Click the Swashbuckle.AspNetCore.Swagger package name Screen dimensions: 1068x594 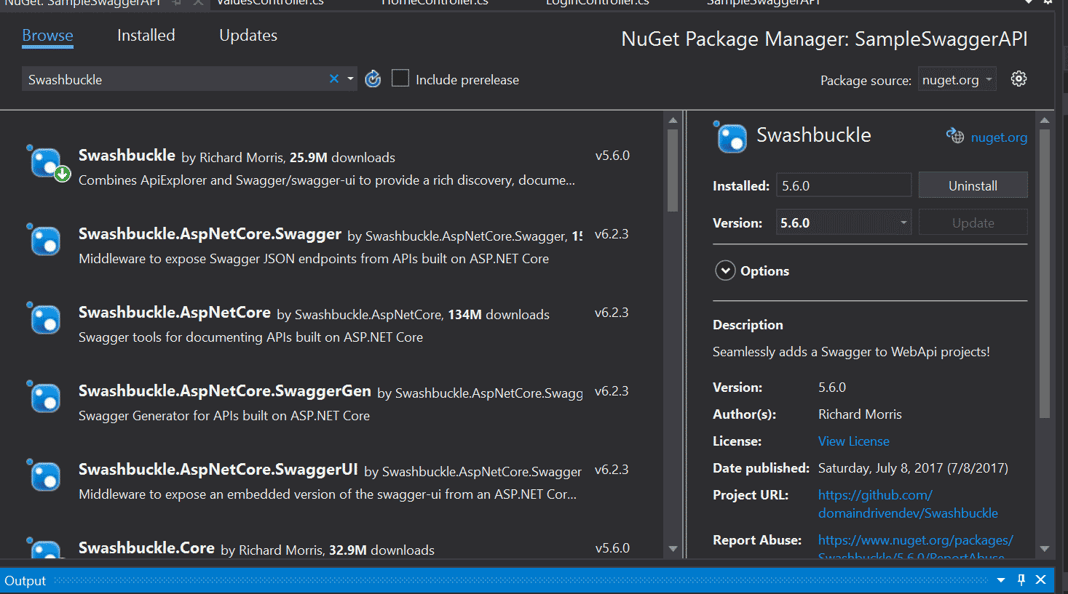[x=210, y=234]
